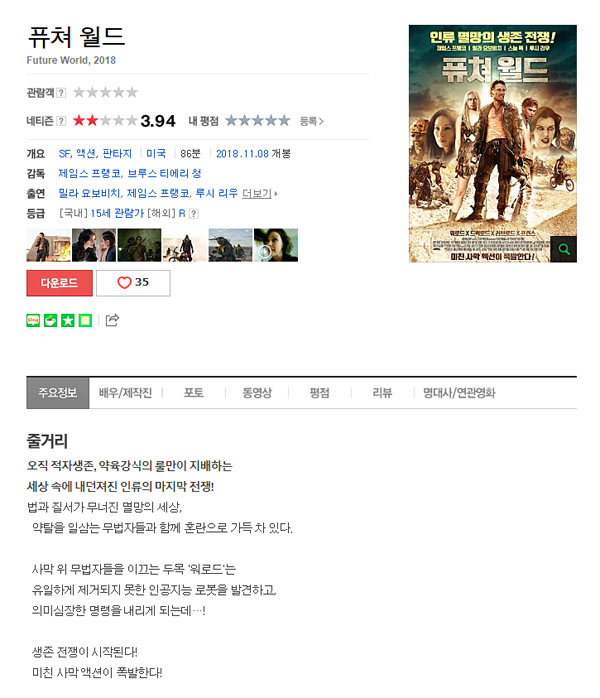The height and width of the screenshot is (698, 600).
Task: Click the light green memo square icon
Action: point(85,321)
